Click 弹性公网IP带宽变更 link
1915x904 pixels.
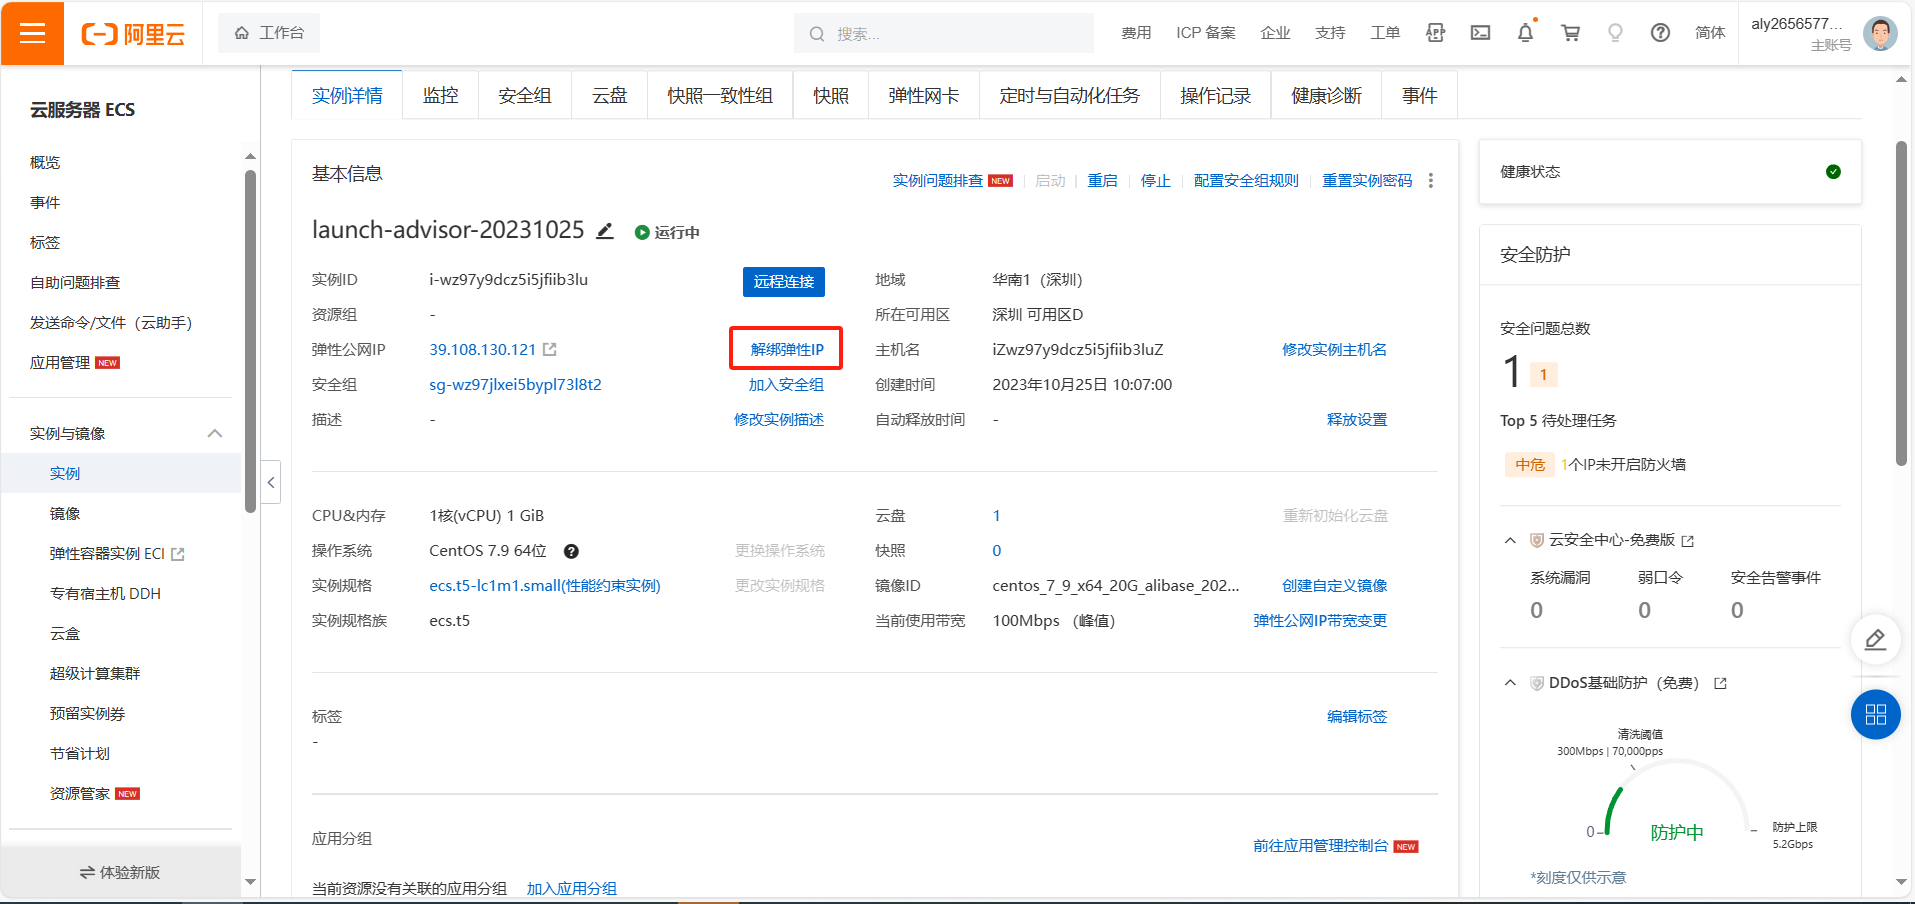[x=1320, y=621]
